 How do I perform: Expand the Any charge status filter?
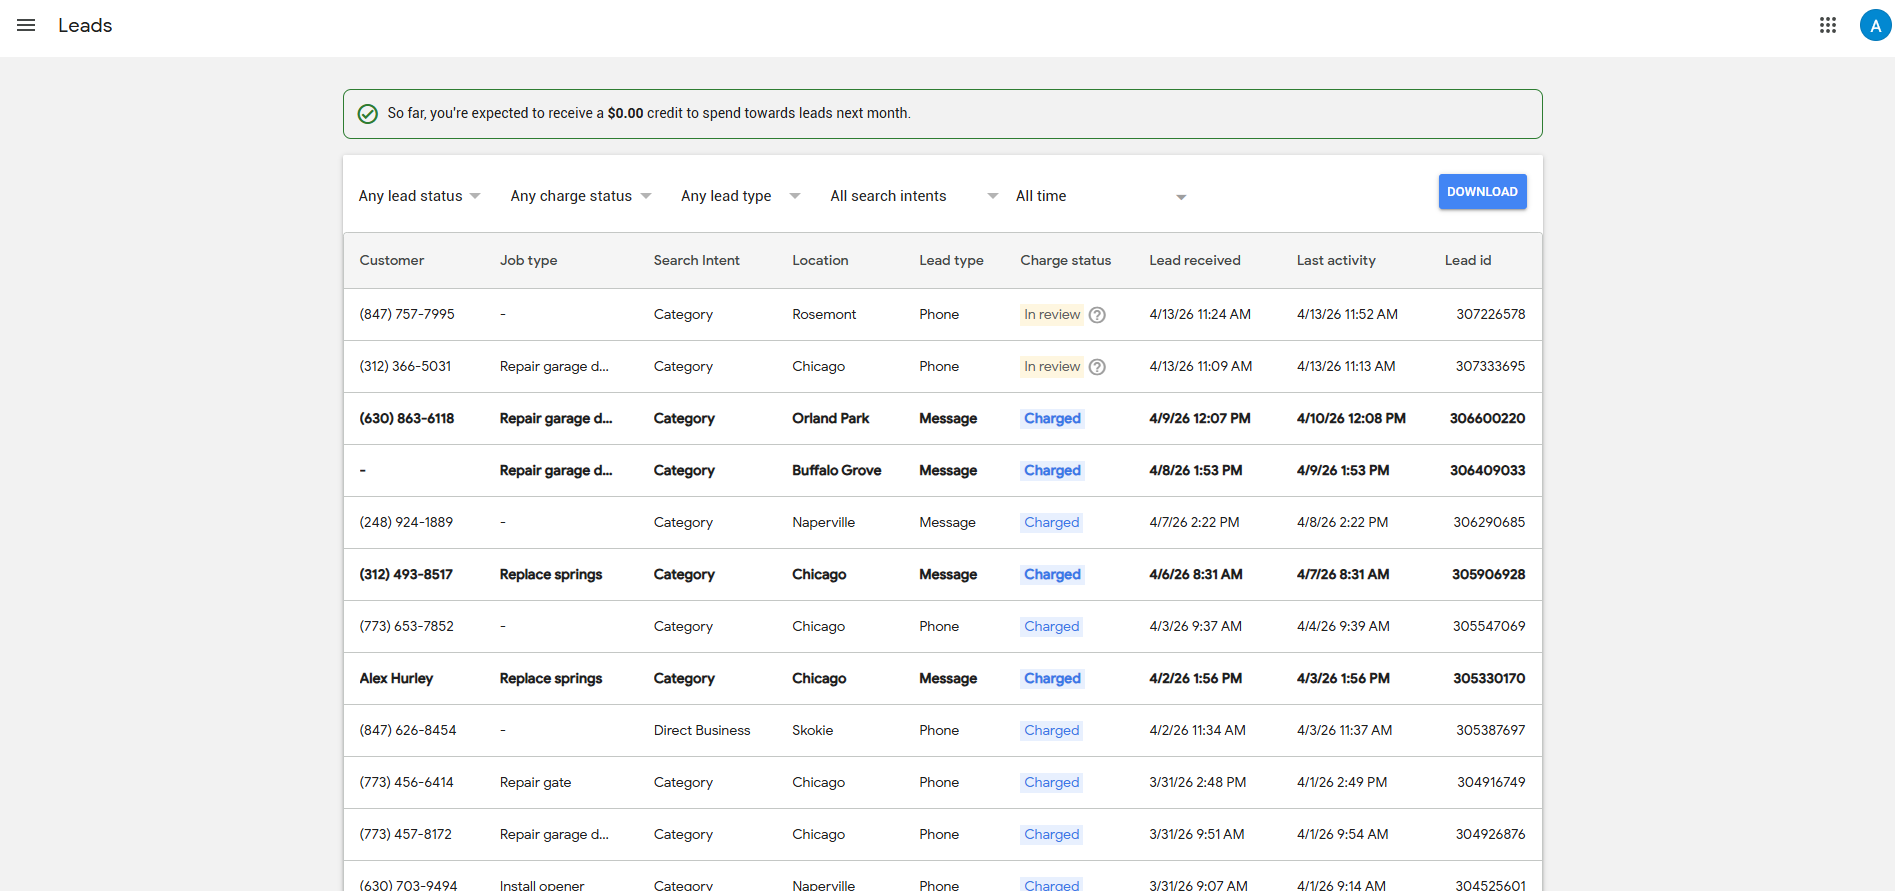pyautogui.click(x=581, y=196)
